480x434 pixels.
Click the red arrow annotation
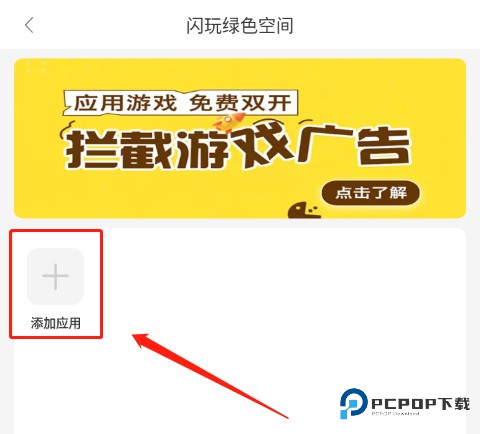pos(210,375)
